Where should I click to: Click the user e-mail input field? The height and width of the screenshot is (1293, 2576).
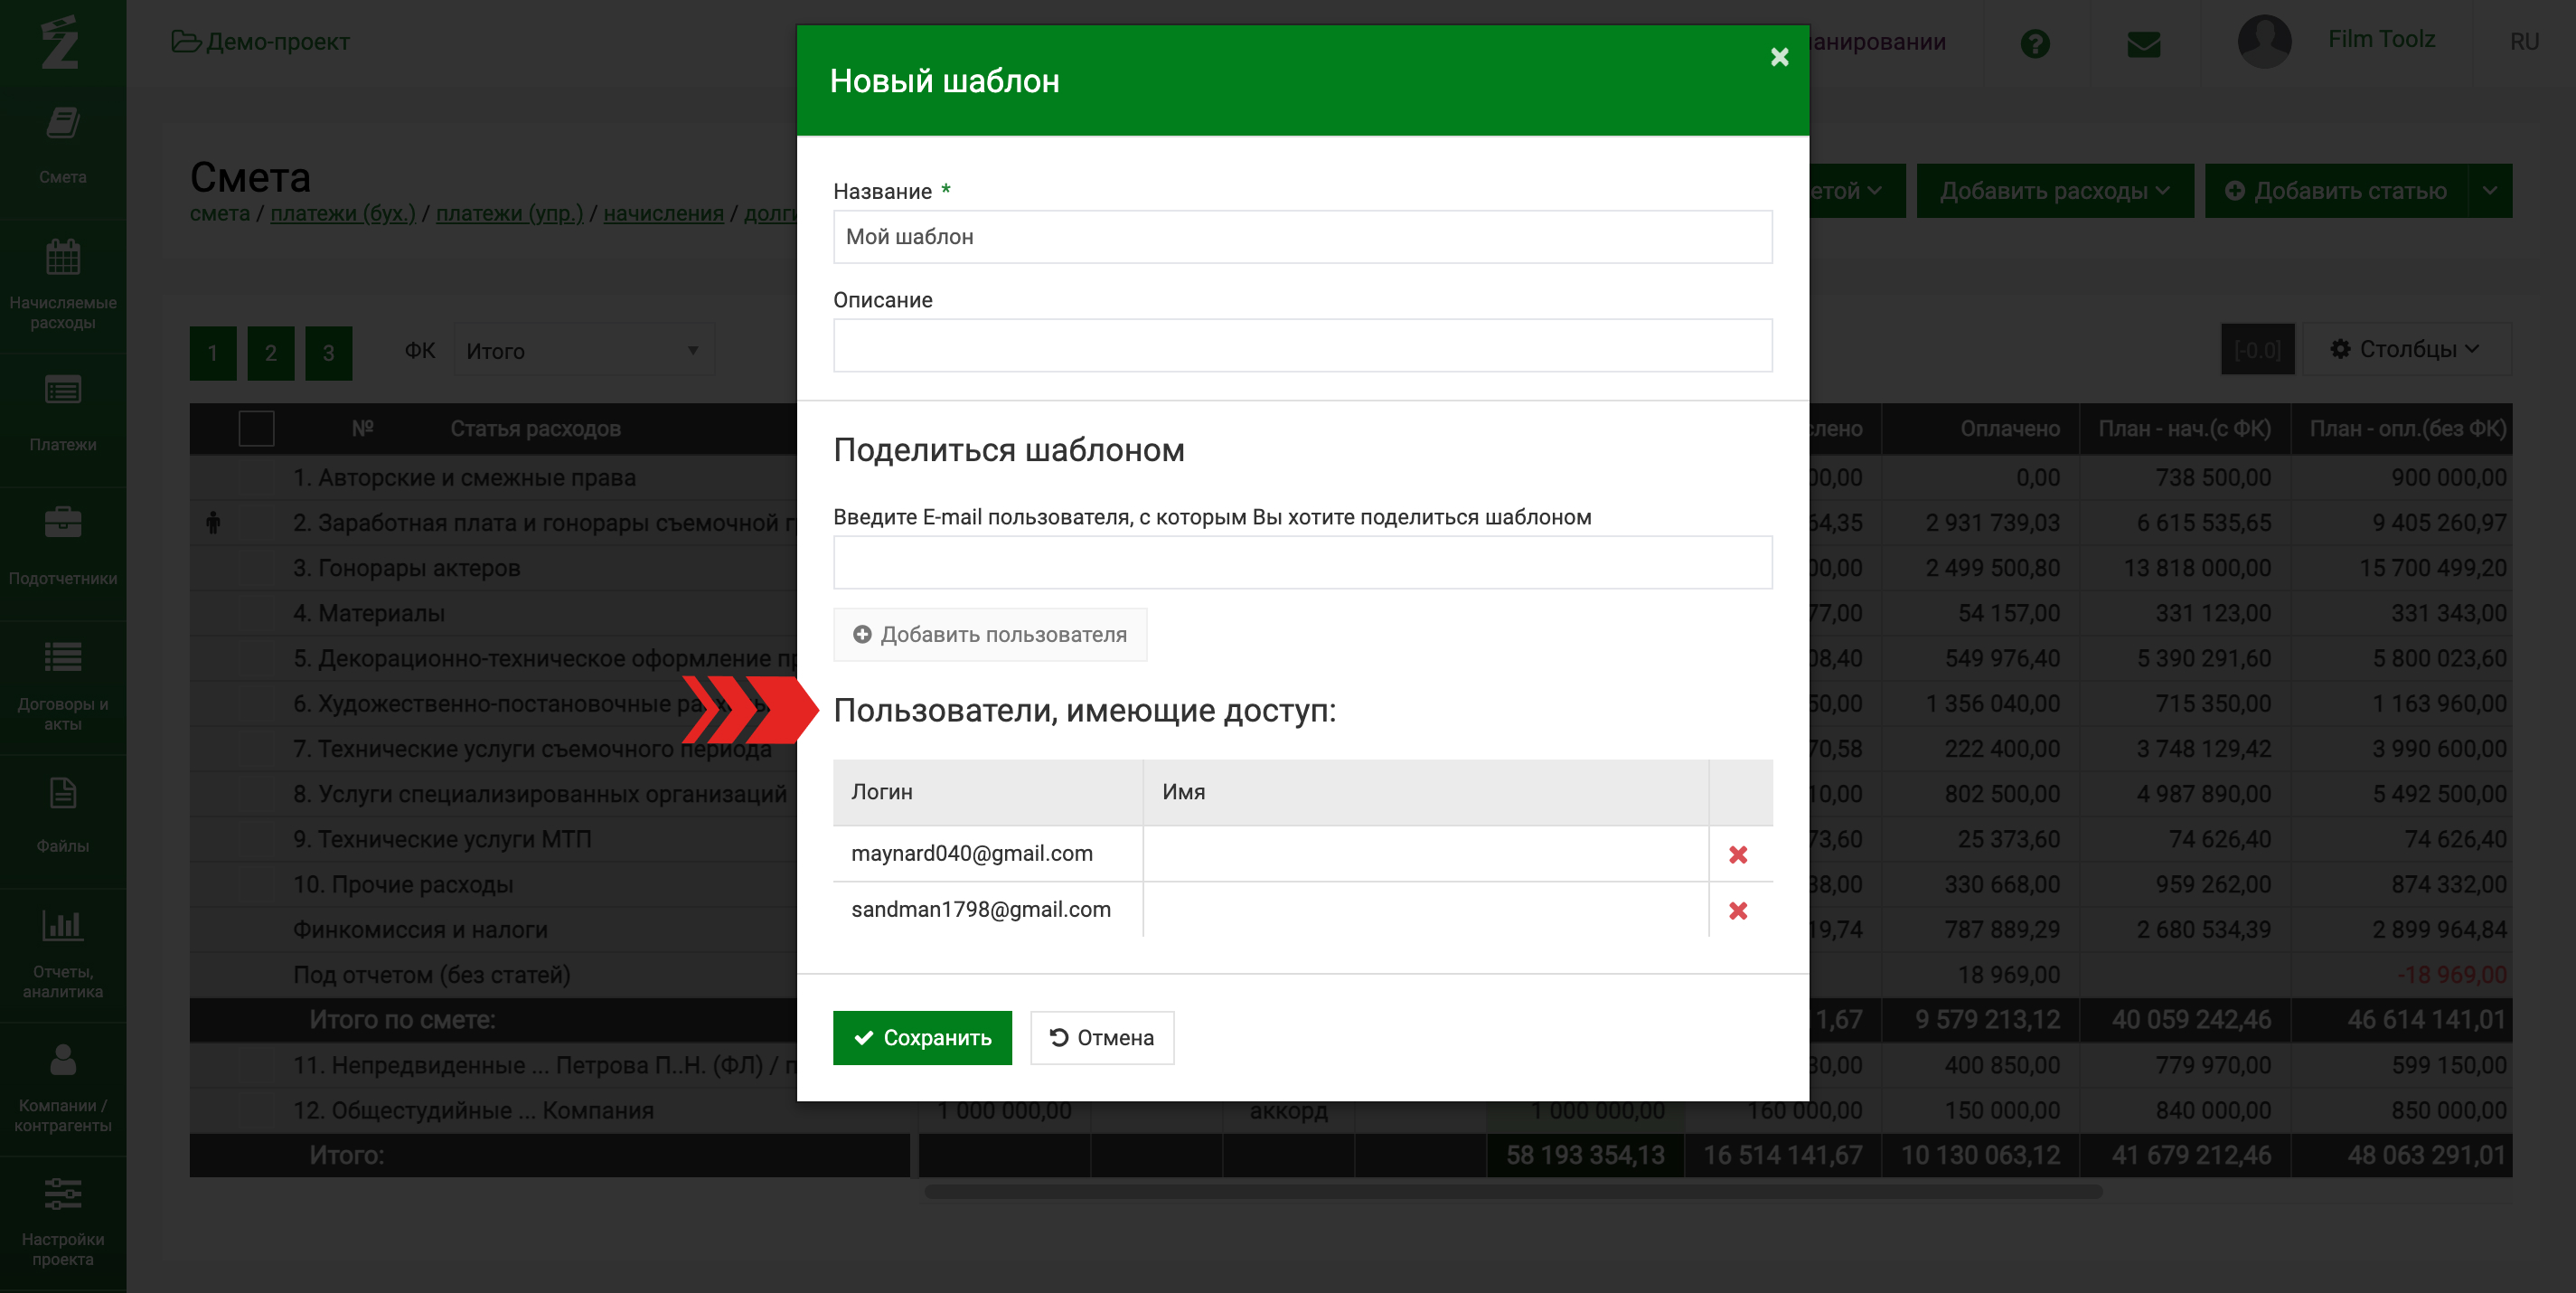point(1302,562)
